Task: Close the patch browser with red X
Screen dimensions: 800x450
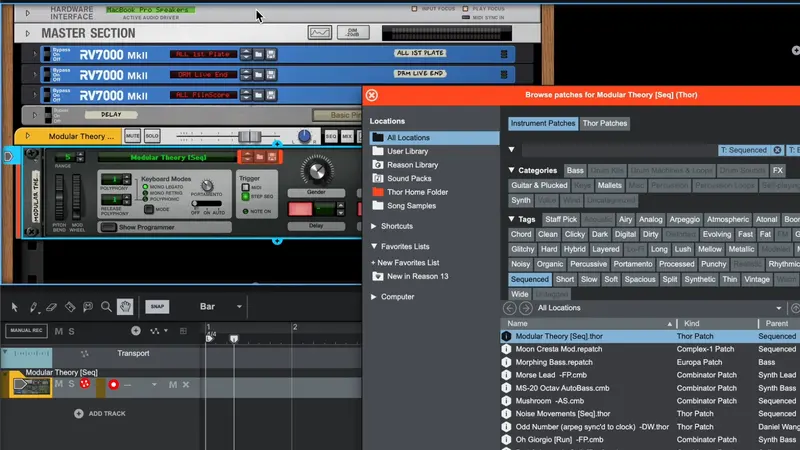Action: point(371,95)
